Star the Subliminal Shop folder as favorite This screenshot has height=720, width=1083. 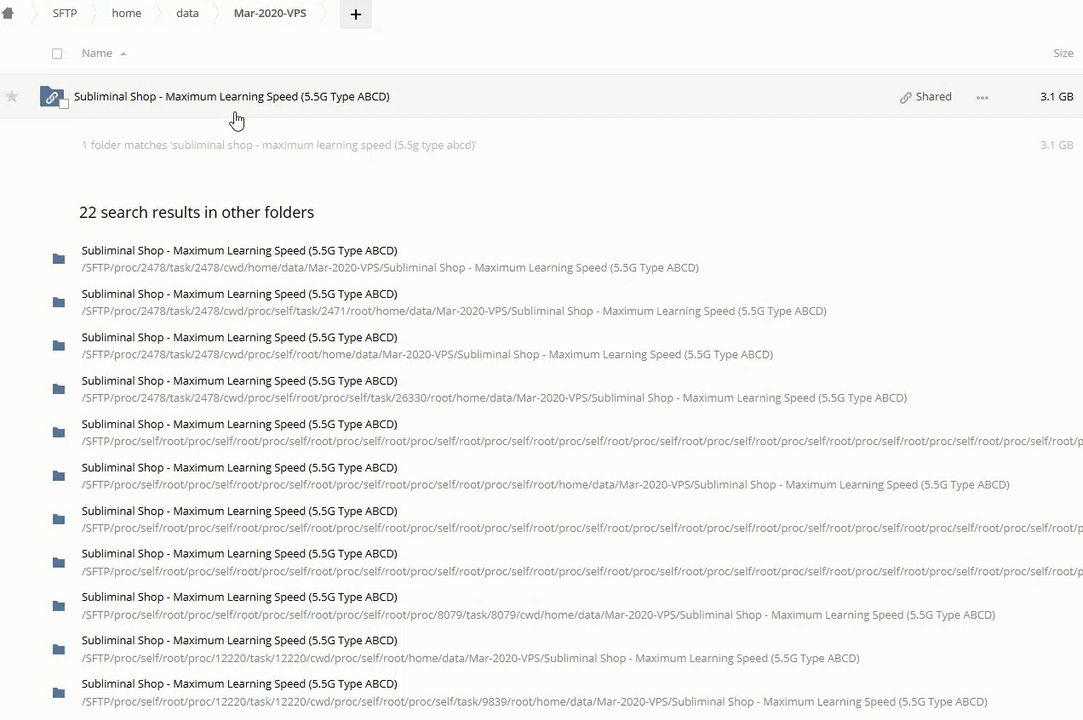coord(12,97)
